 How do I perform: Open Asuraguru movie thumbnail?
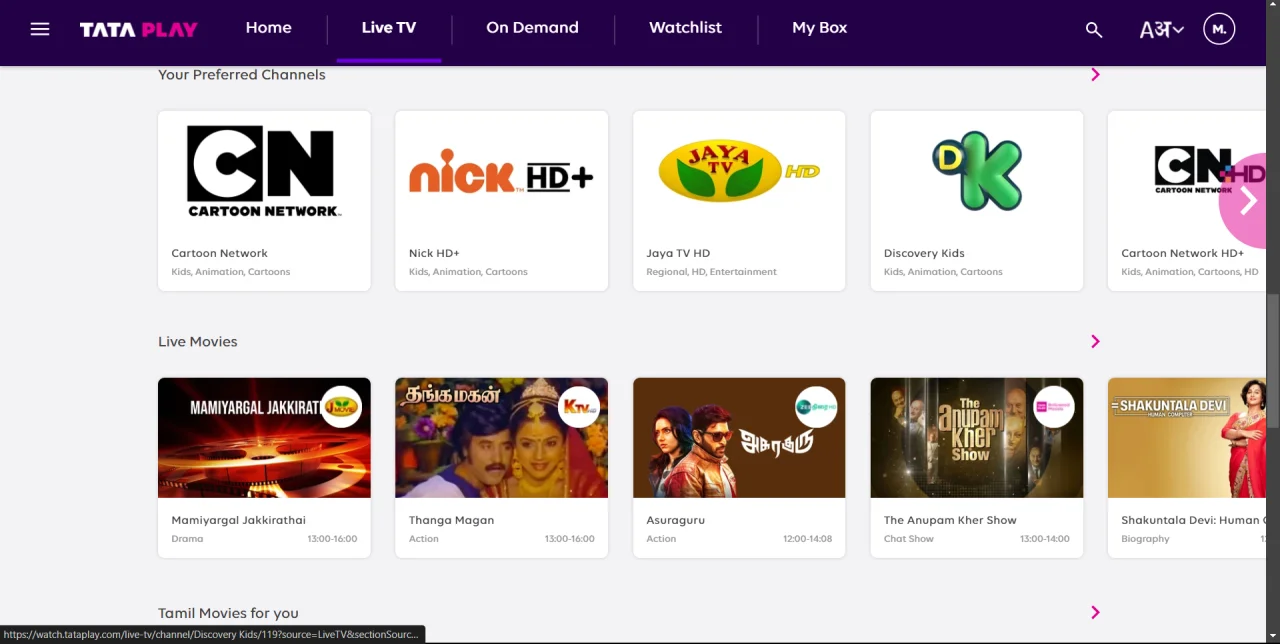[x=739, y=438]
